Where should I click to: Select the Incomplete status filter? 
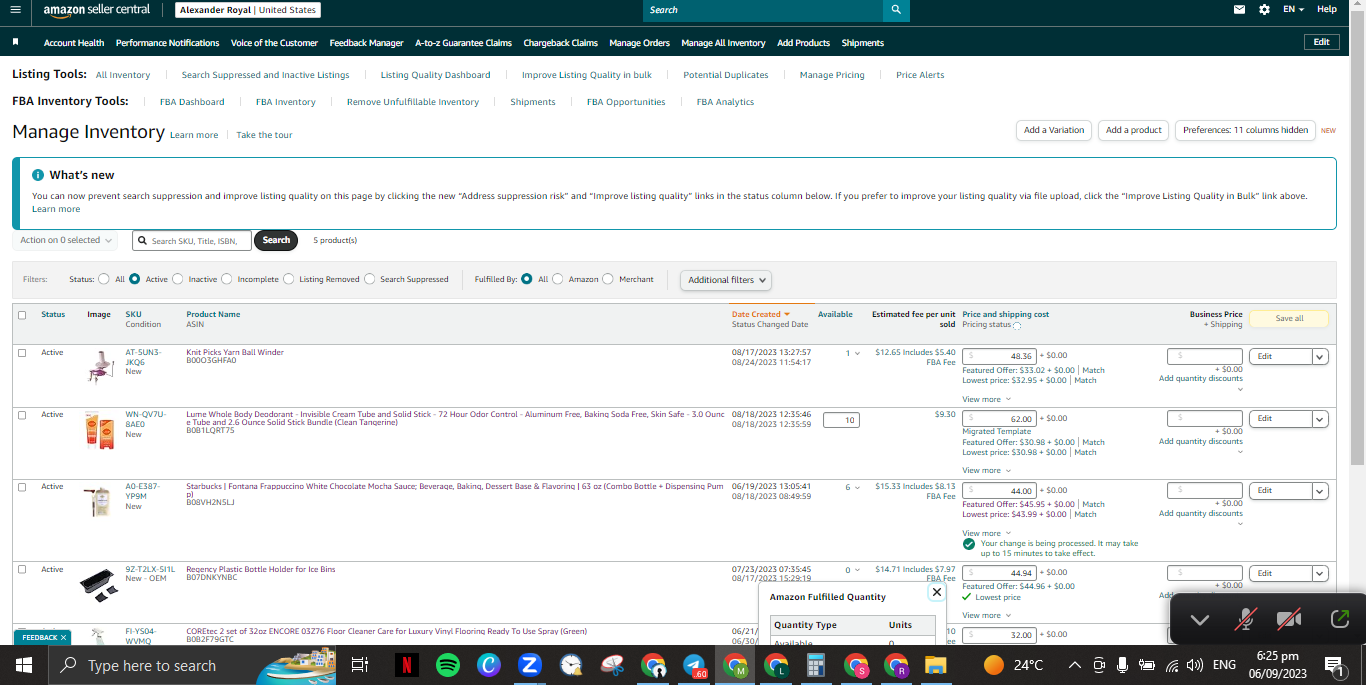coord(227,279)
